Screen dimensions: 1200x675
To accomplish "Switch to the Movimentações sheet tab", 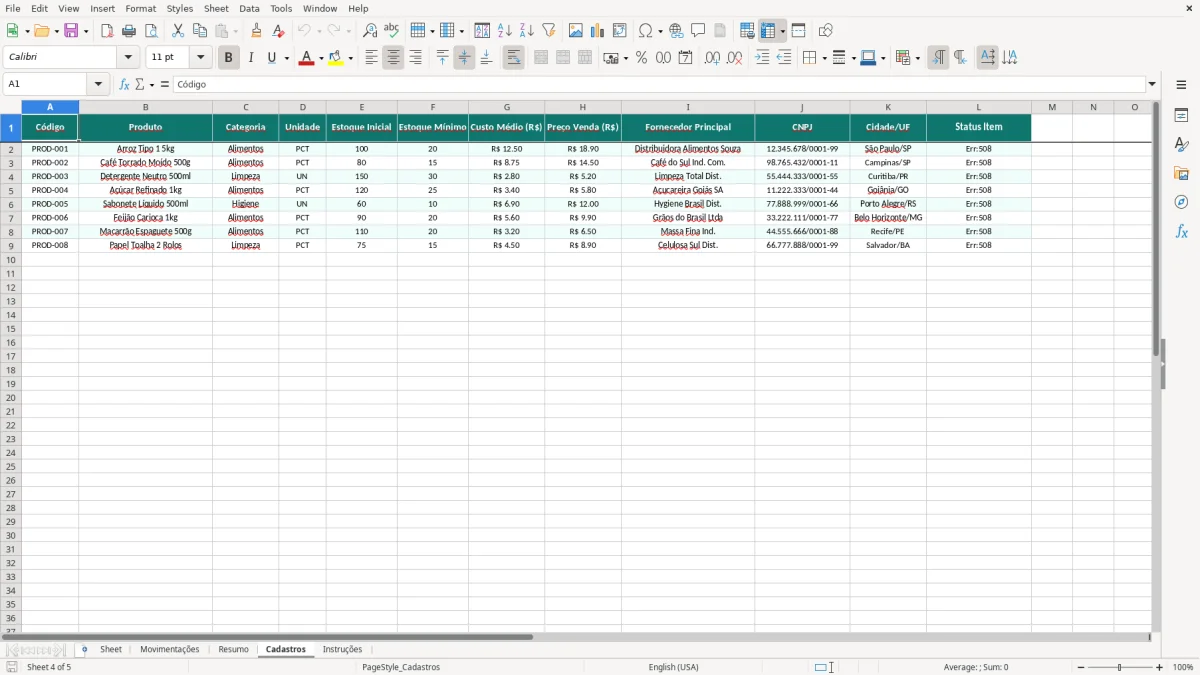I will 169,649.
